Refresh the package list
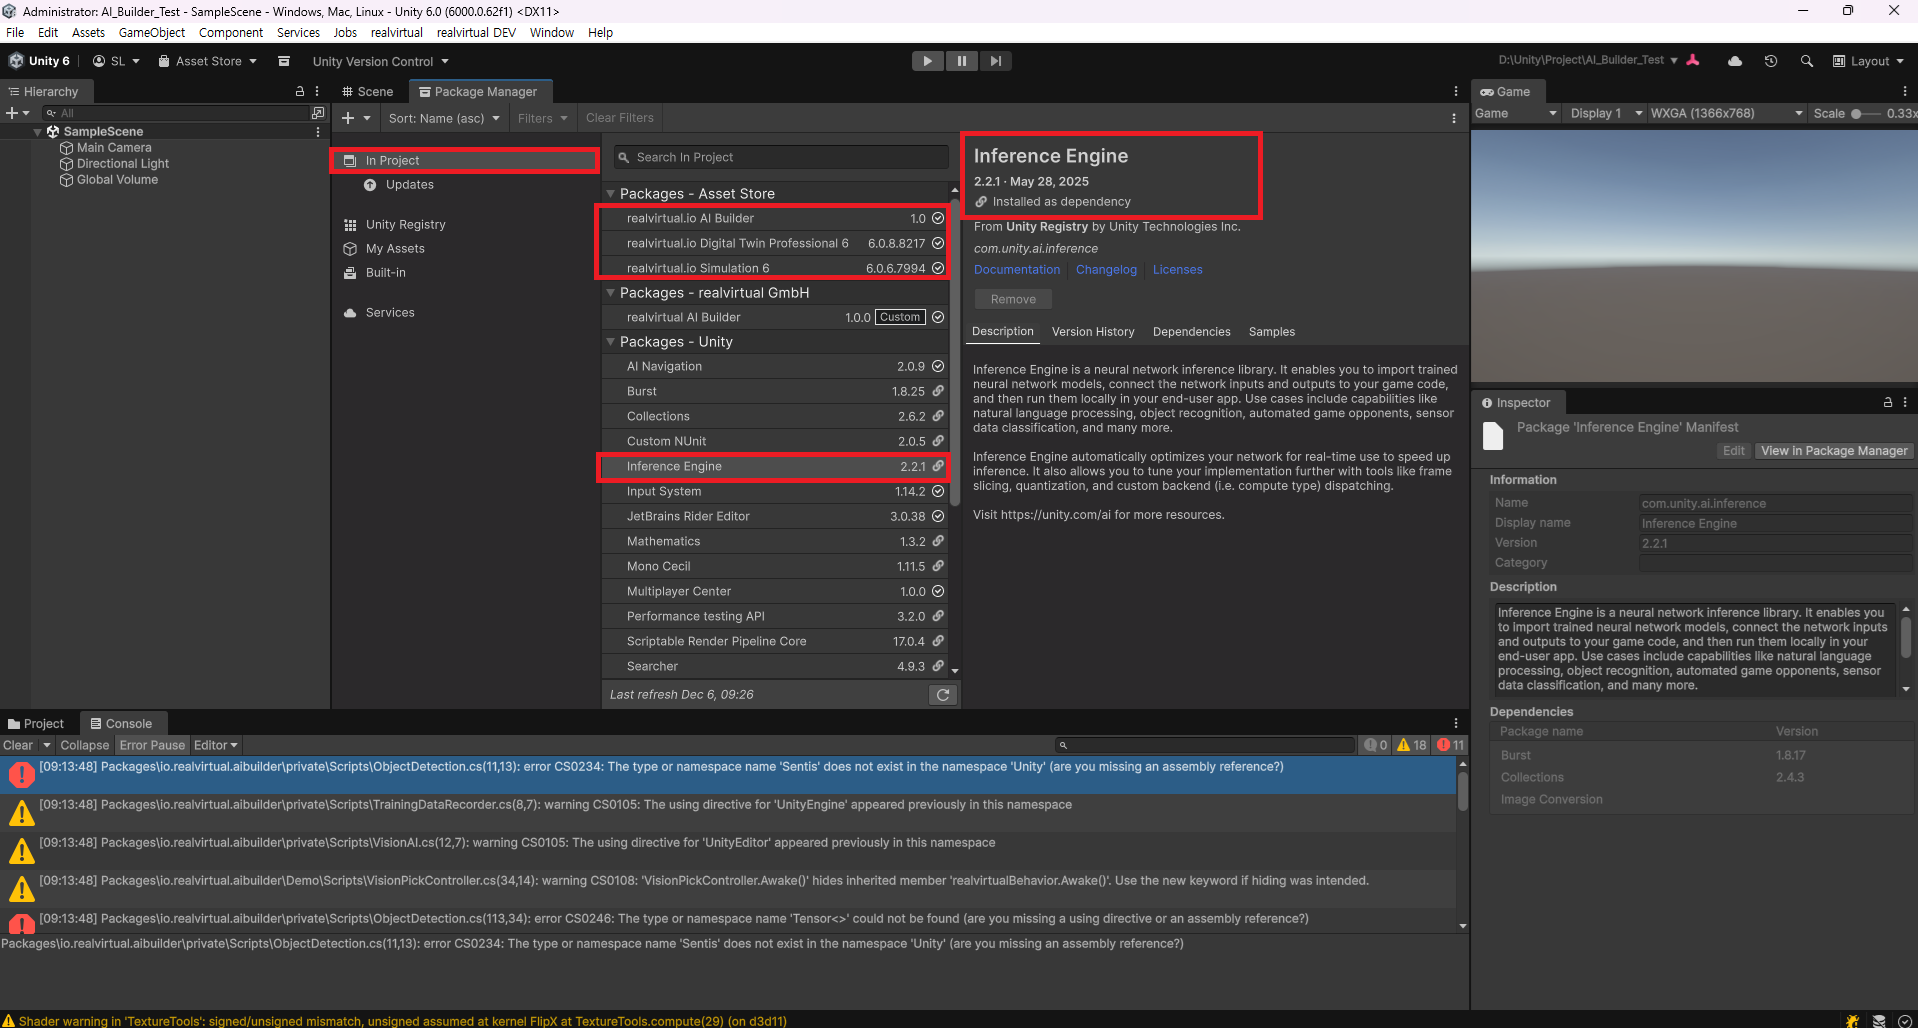 [942, 695]
